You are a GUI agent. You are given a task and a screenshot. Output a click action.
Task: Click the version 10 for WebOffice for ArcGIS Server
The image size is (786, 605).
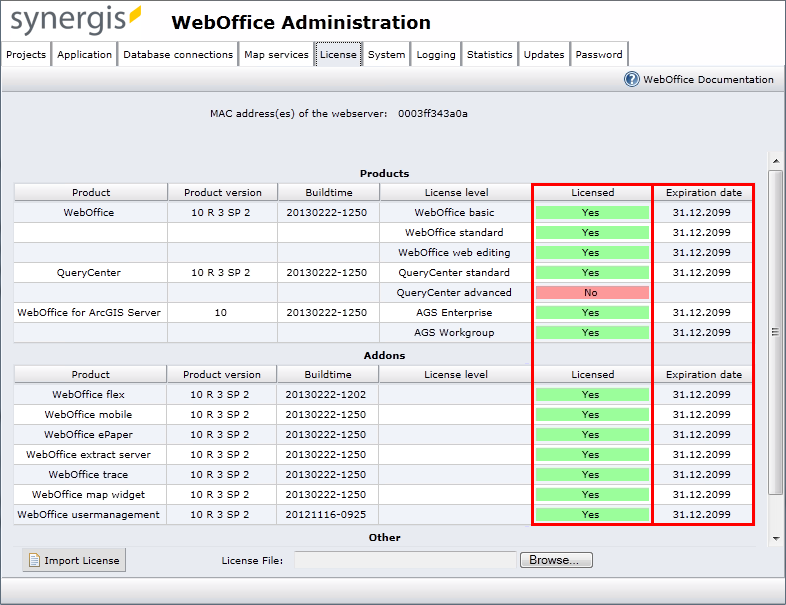[221, 313]
